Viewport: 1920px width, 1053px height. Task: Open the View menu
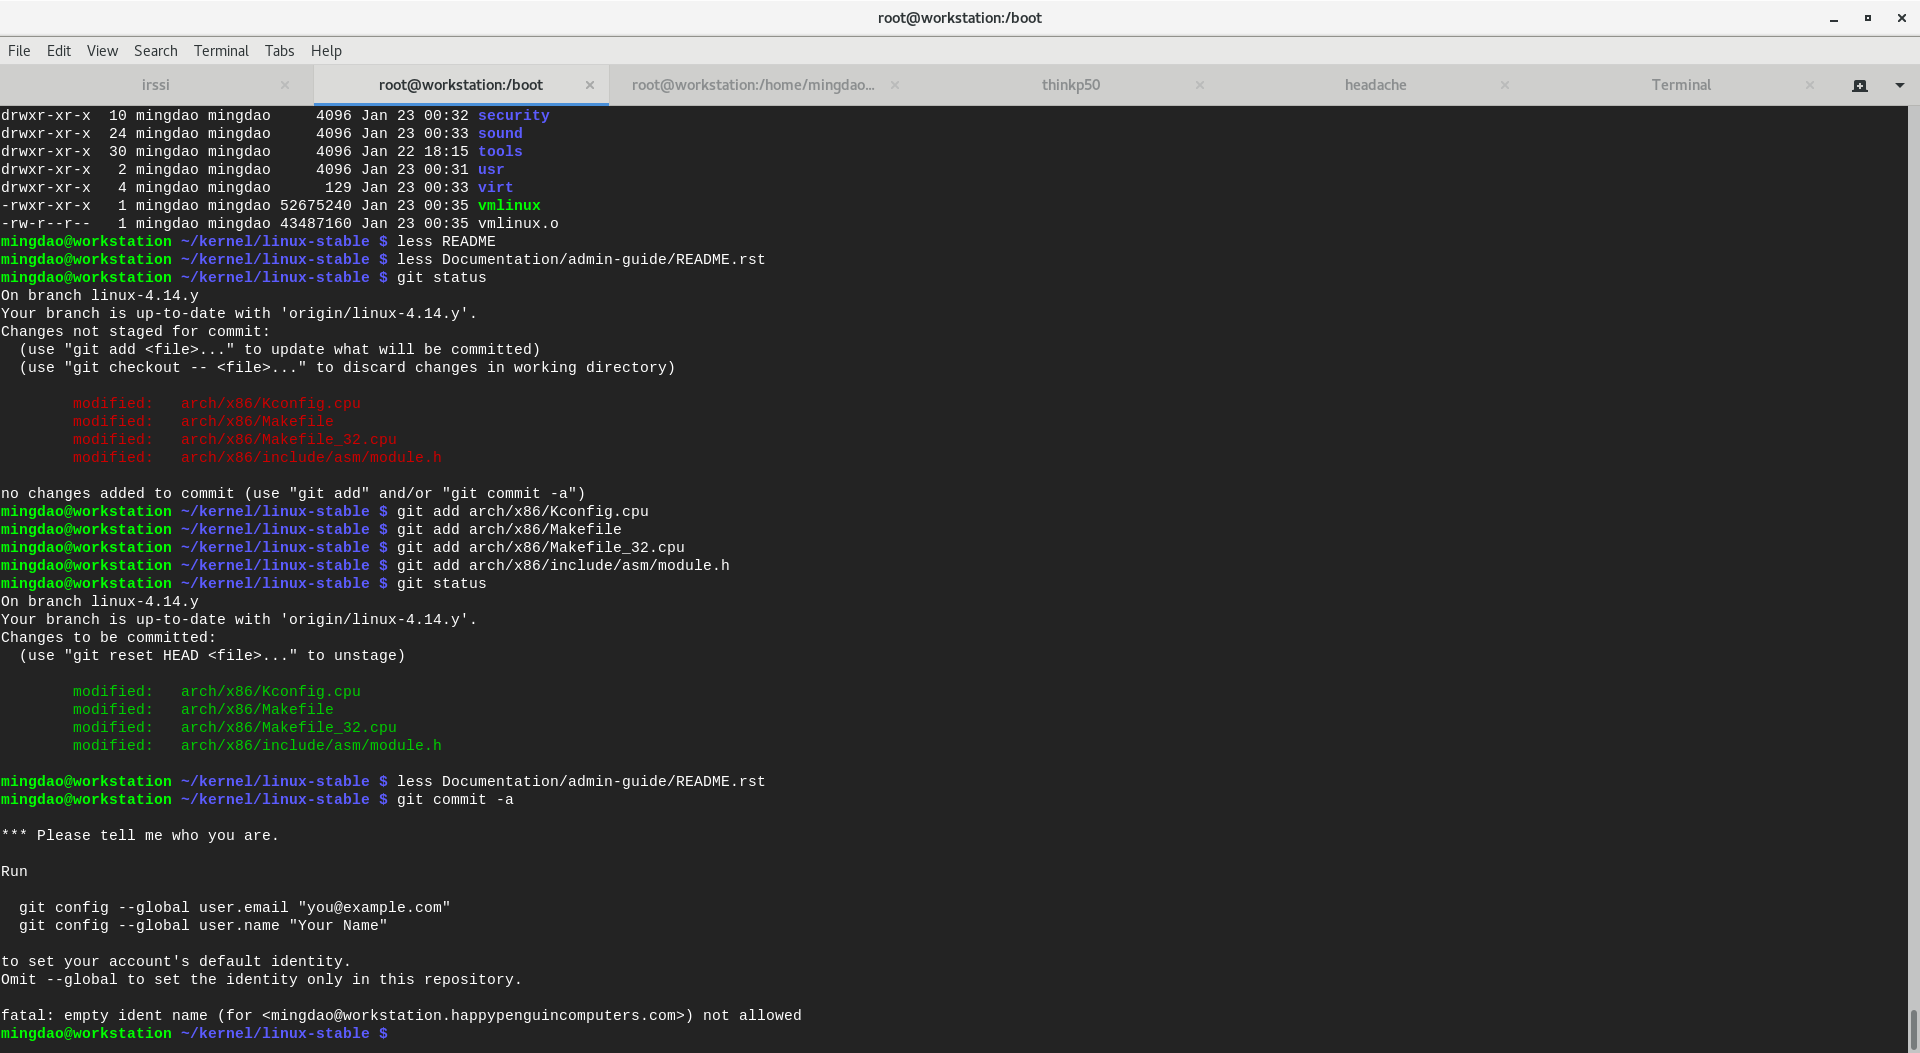pyautogui.click(x=102, y=51)
